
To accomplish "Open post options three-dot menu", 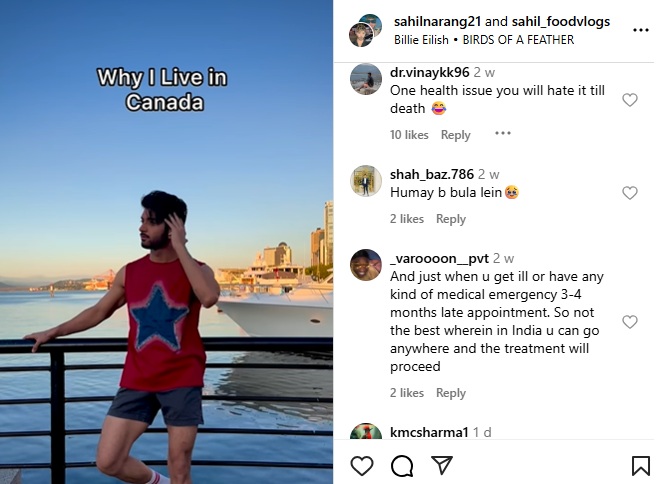I will click(x=641, y=30).
